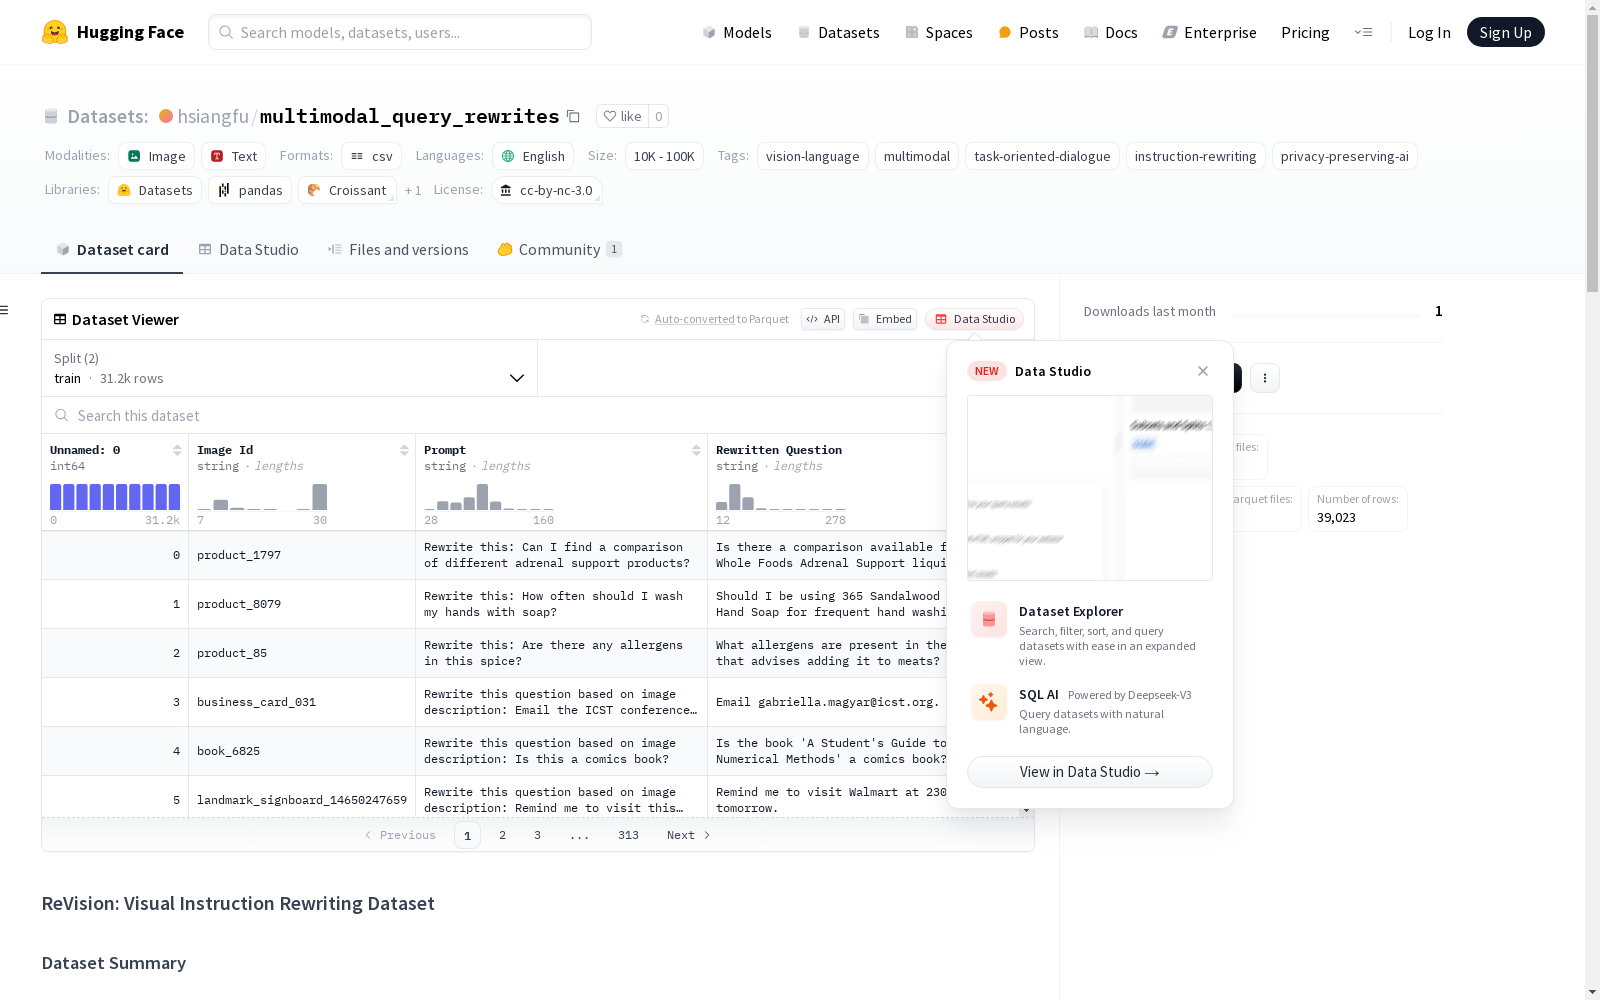The height and width of the screenshot is (1000, 1600).
Task: Click Log In
Action: click(1429, 32)
